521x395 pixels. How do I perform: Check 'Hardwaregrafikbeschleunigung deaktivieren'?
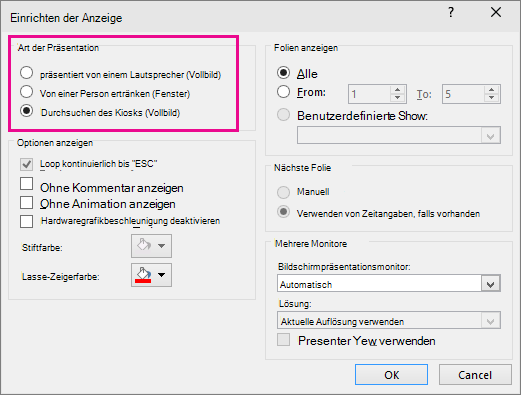(26, 221)
